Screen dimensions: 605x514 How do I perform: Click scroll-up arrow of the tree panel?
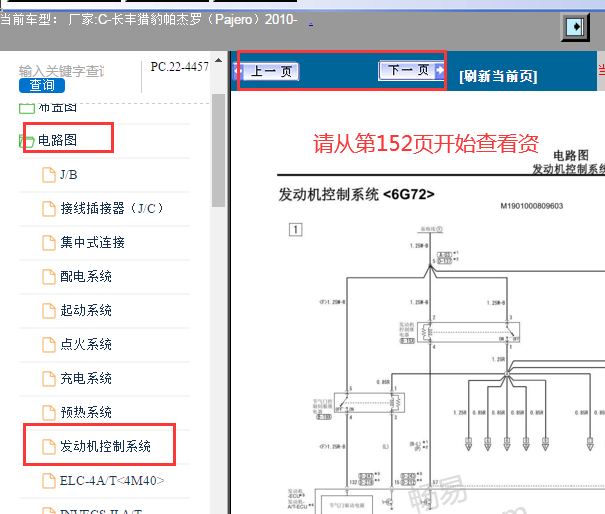(218, 60)
